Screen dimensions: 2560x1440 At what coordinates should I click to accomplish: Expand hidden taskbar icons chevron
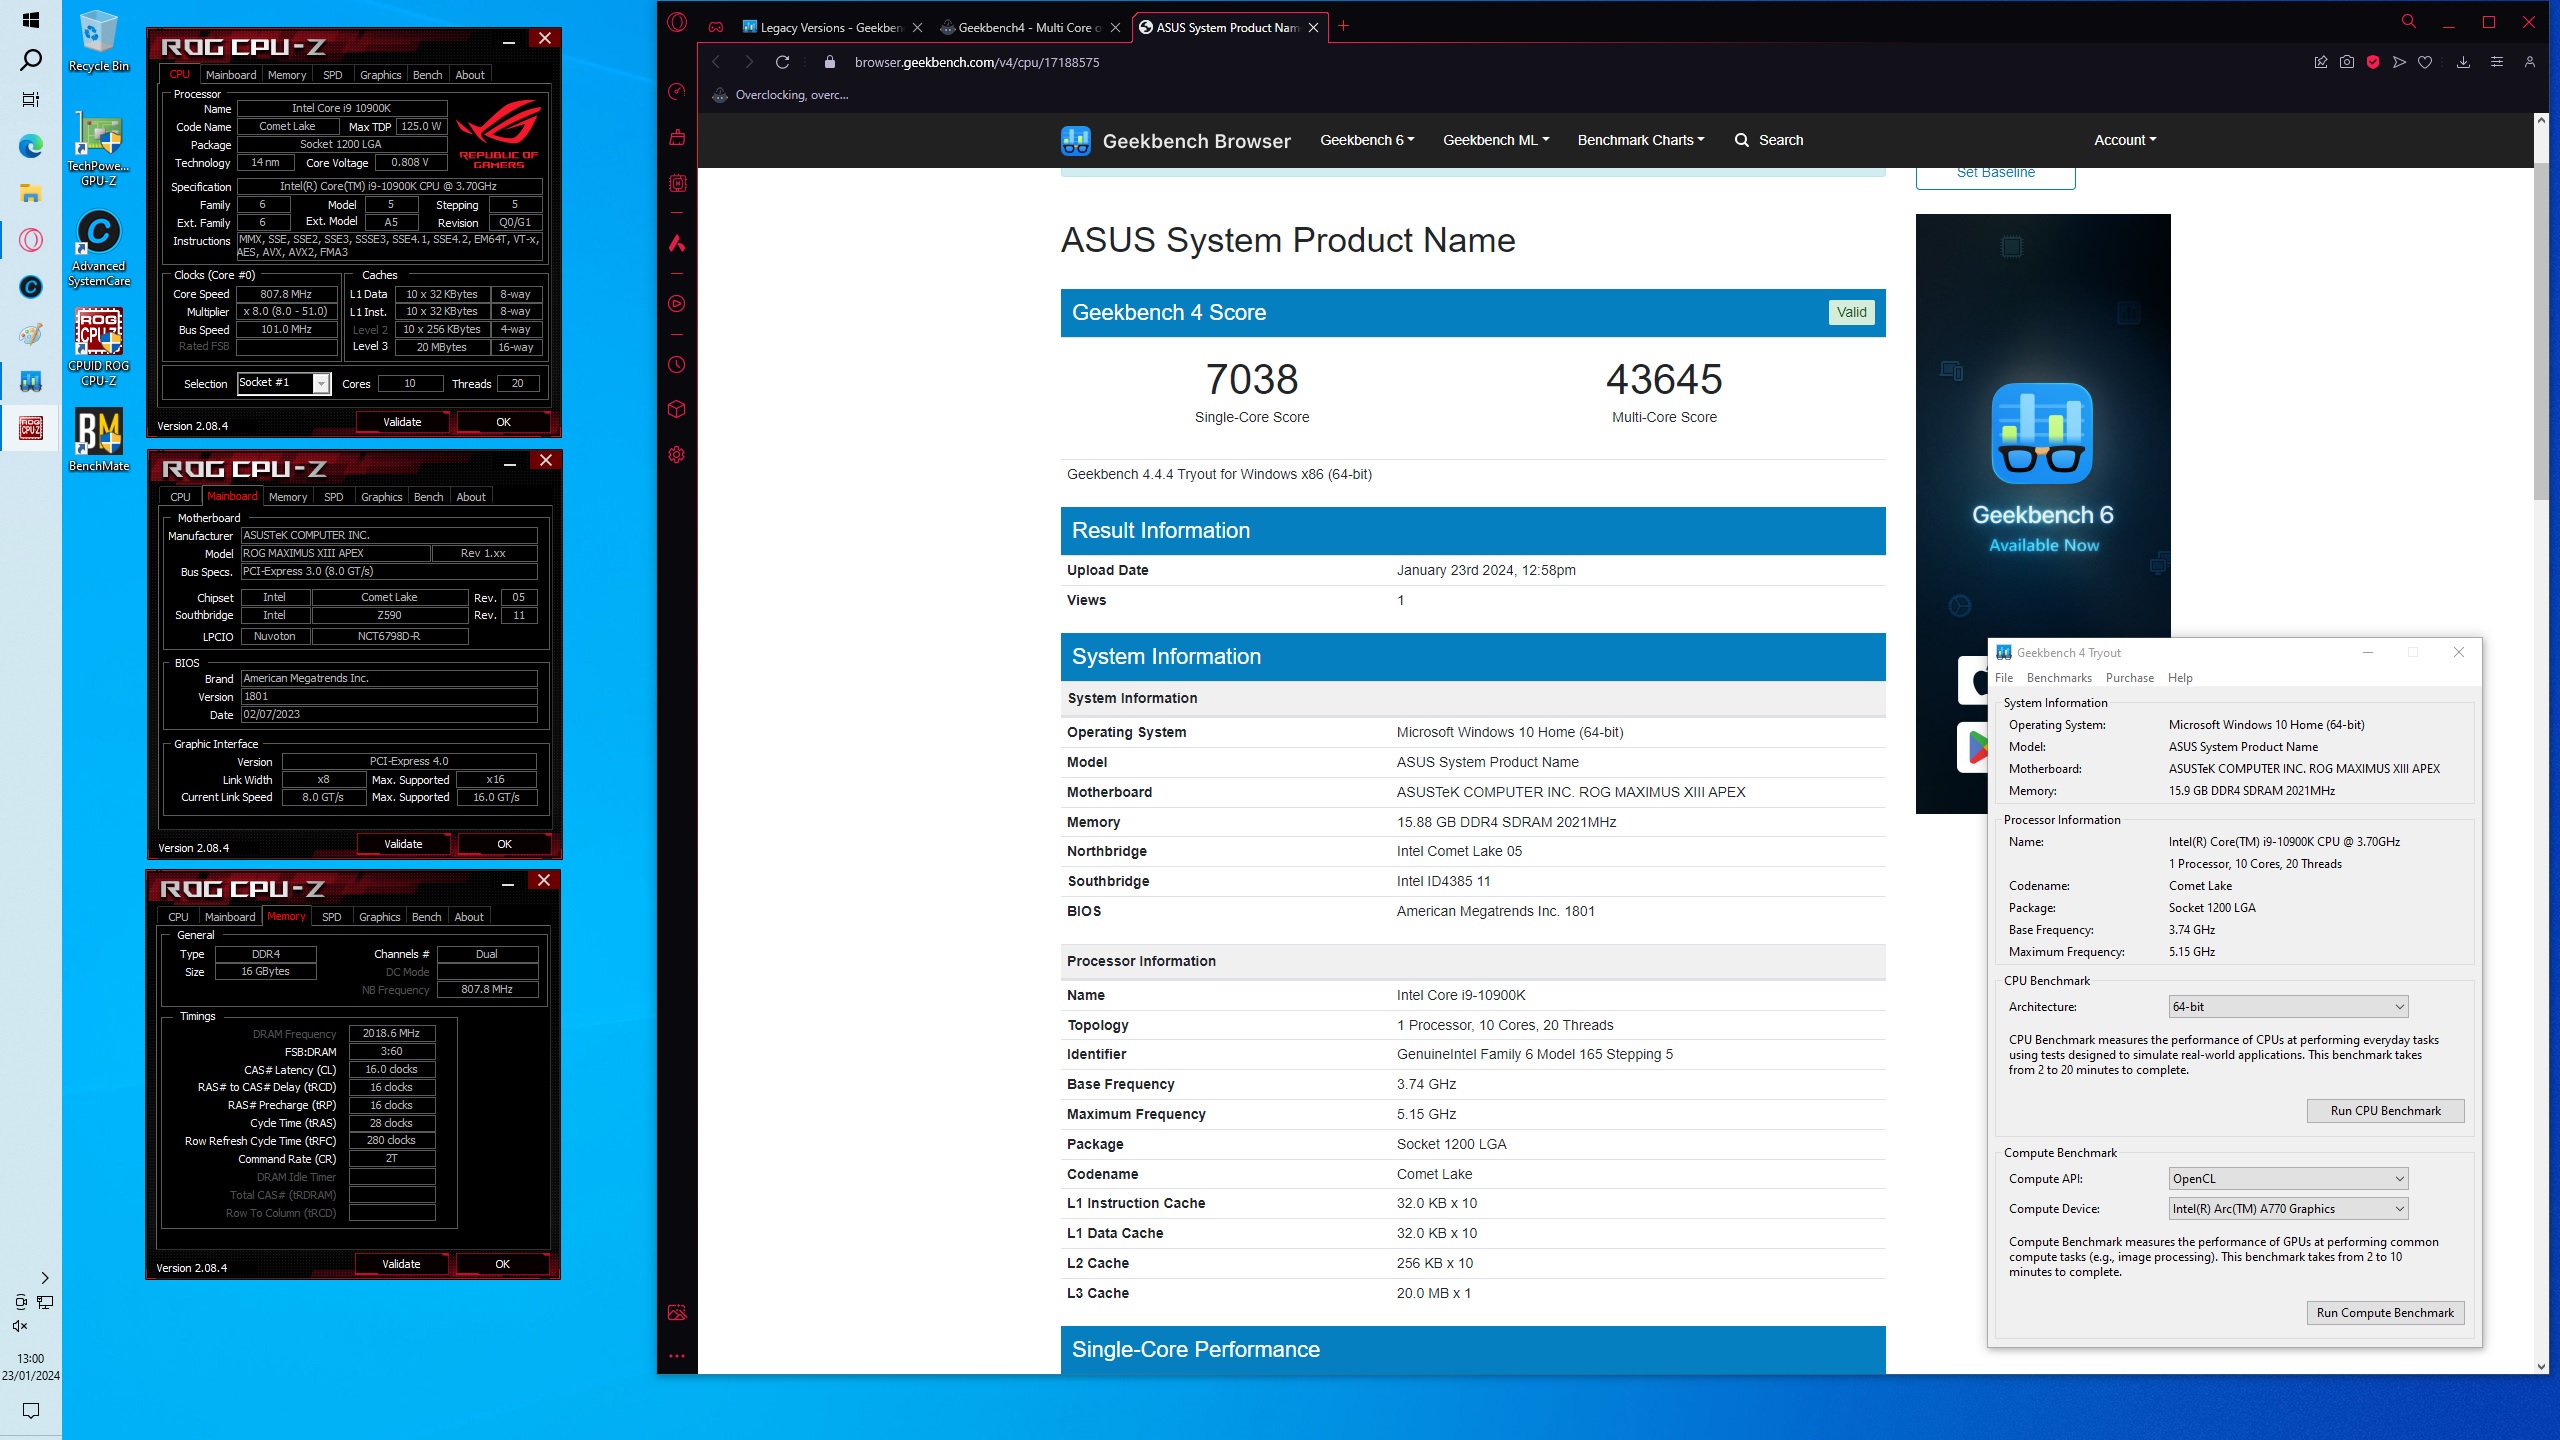[x=44, y=1278]
